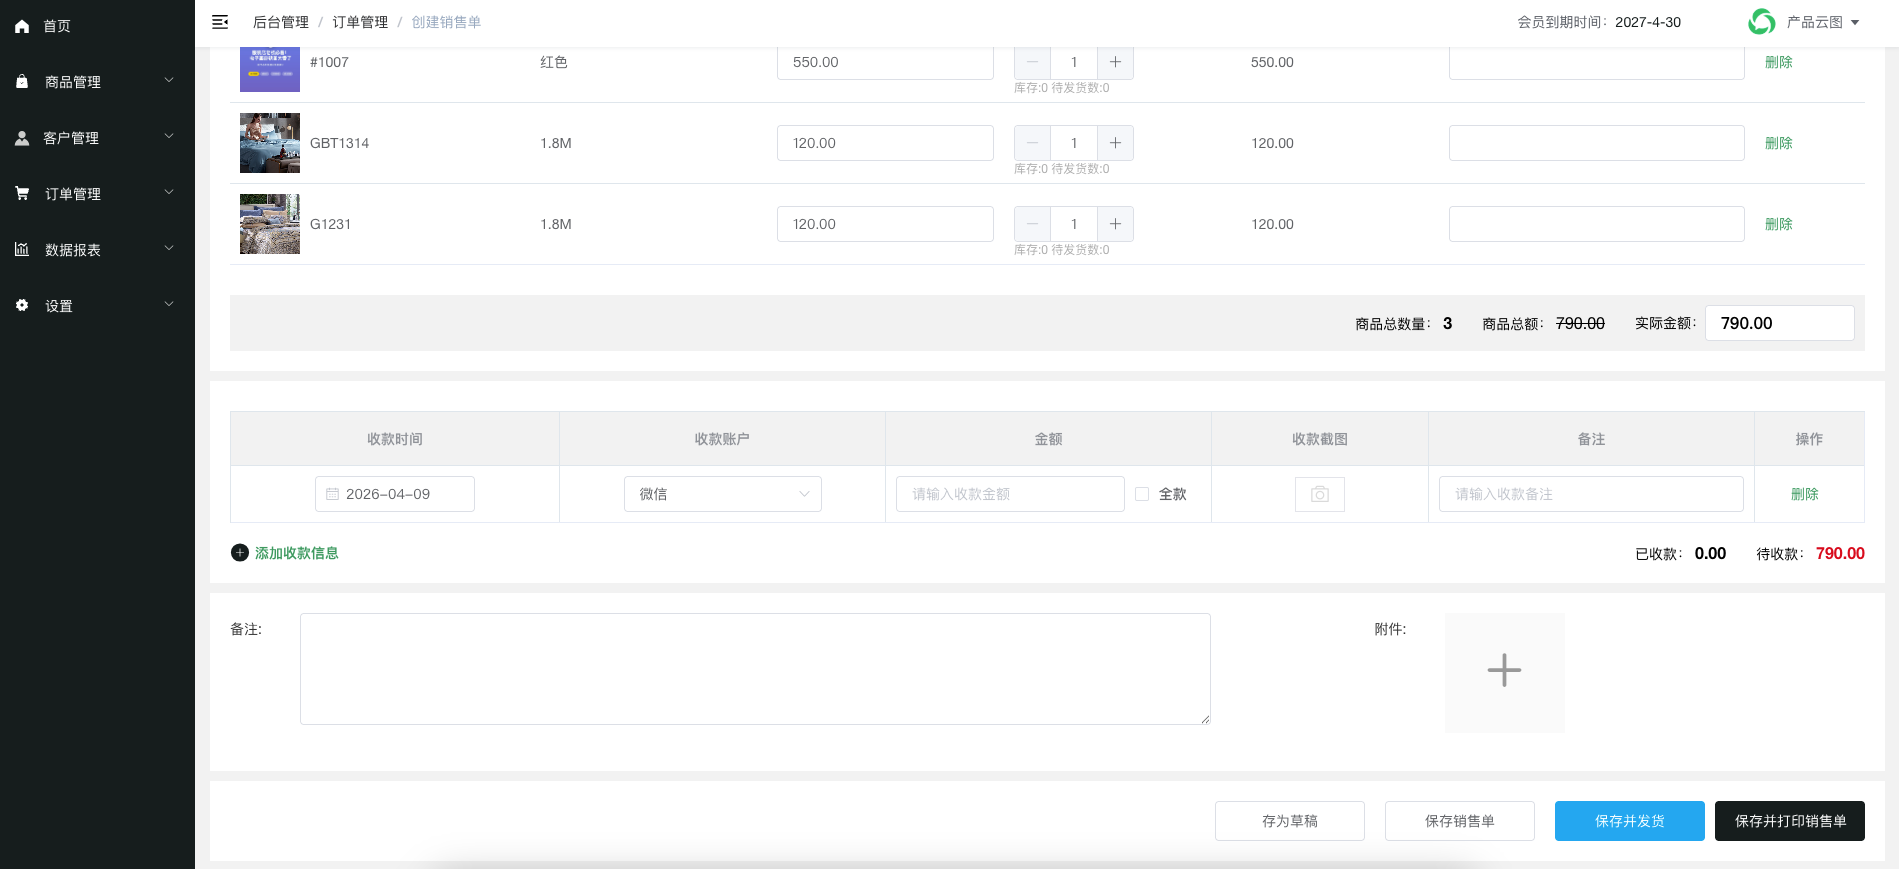Screen dimensions: 1899x869
Task: Open 设置 sidebar menu
Action: click(97, 306)
